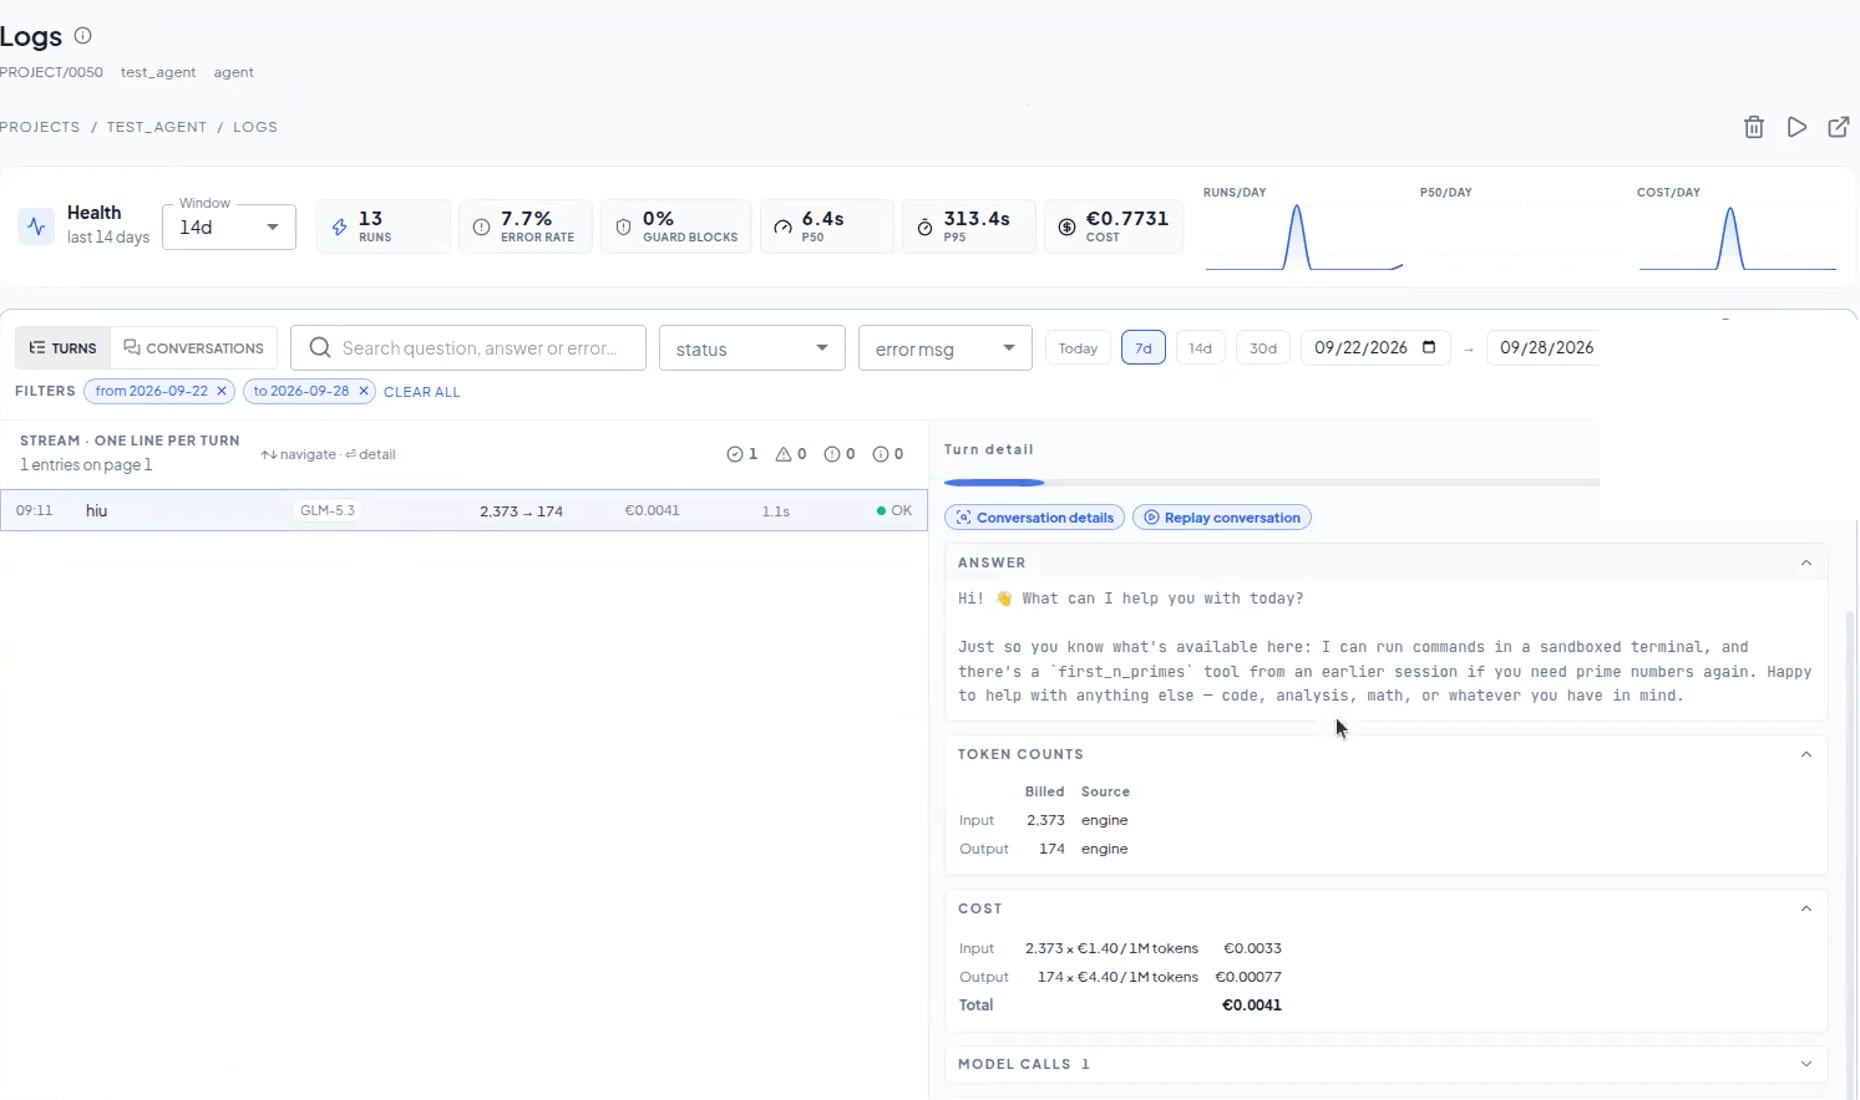Click Clear All filters link
1860x1100 pixels.
click(x=422, y=392)
